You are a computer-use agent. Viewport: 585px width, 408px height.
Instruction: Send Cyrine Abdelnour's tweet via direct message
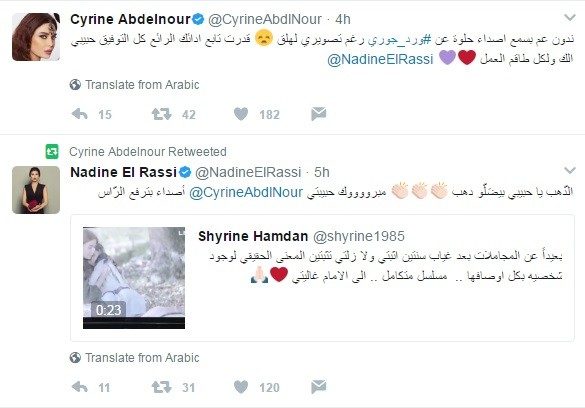pos(319,114)
